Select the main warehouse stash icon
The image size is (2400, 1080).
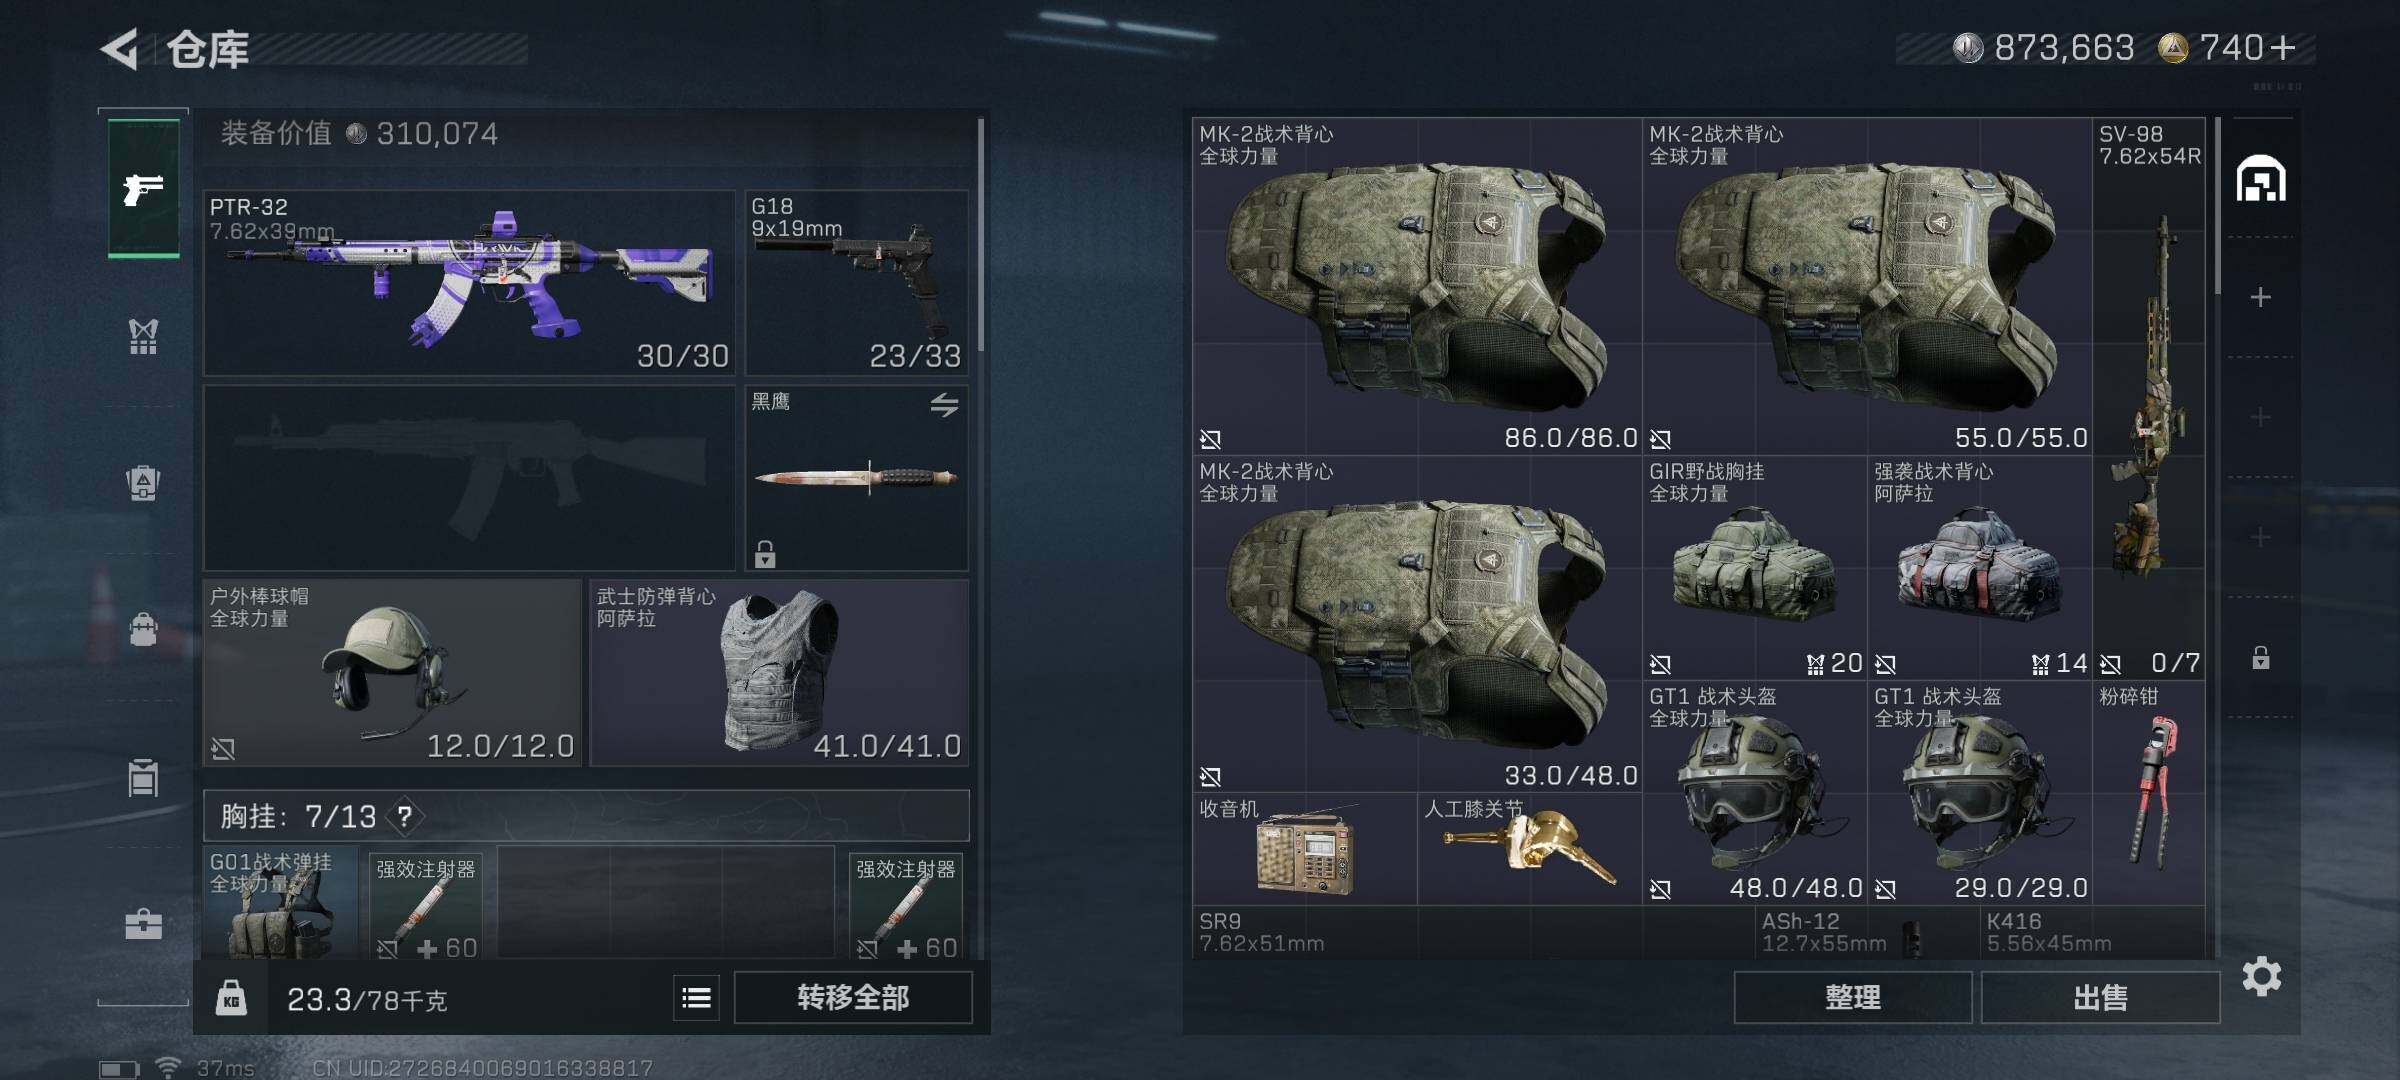[x=2261, y=180]
